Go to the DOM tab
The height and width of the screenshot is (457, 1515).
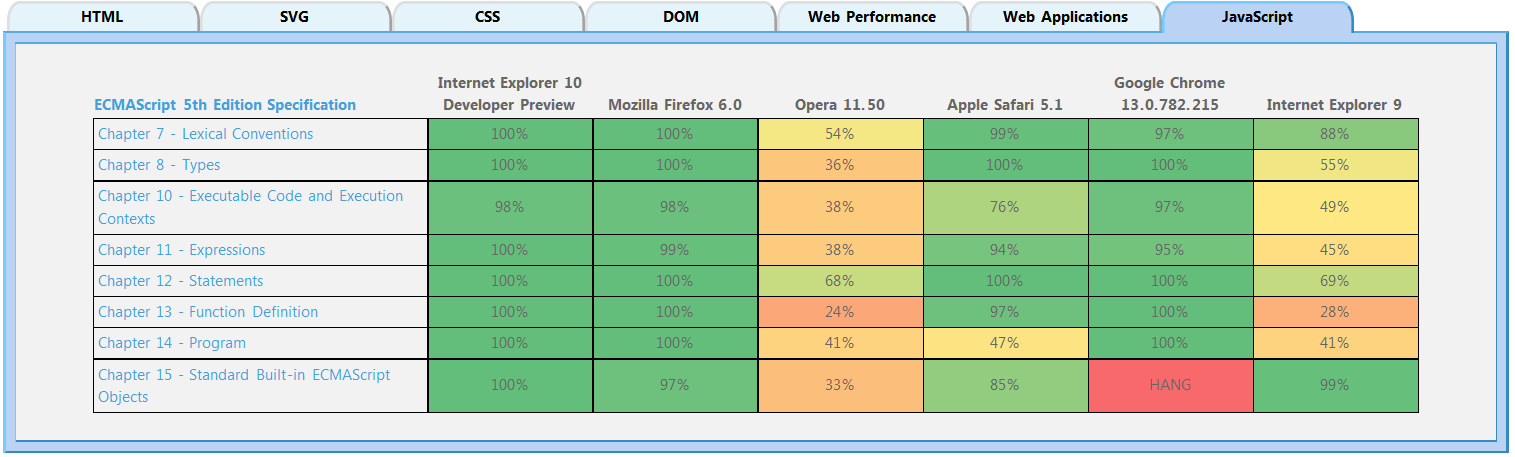click(x=680, y=17)
